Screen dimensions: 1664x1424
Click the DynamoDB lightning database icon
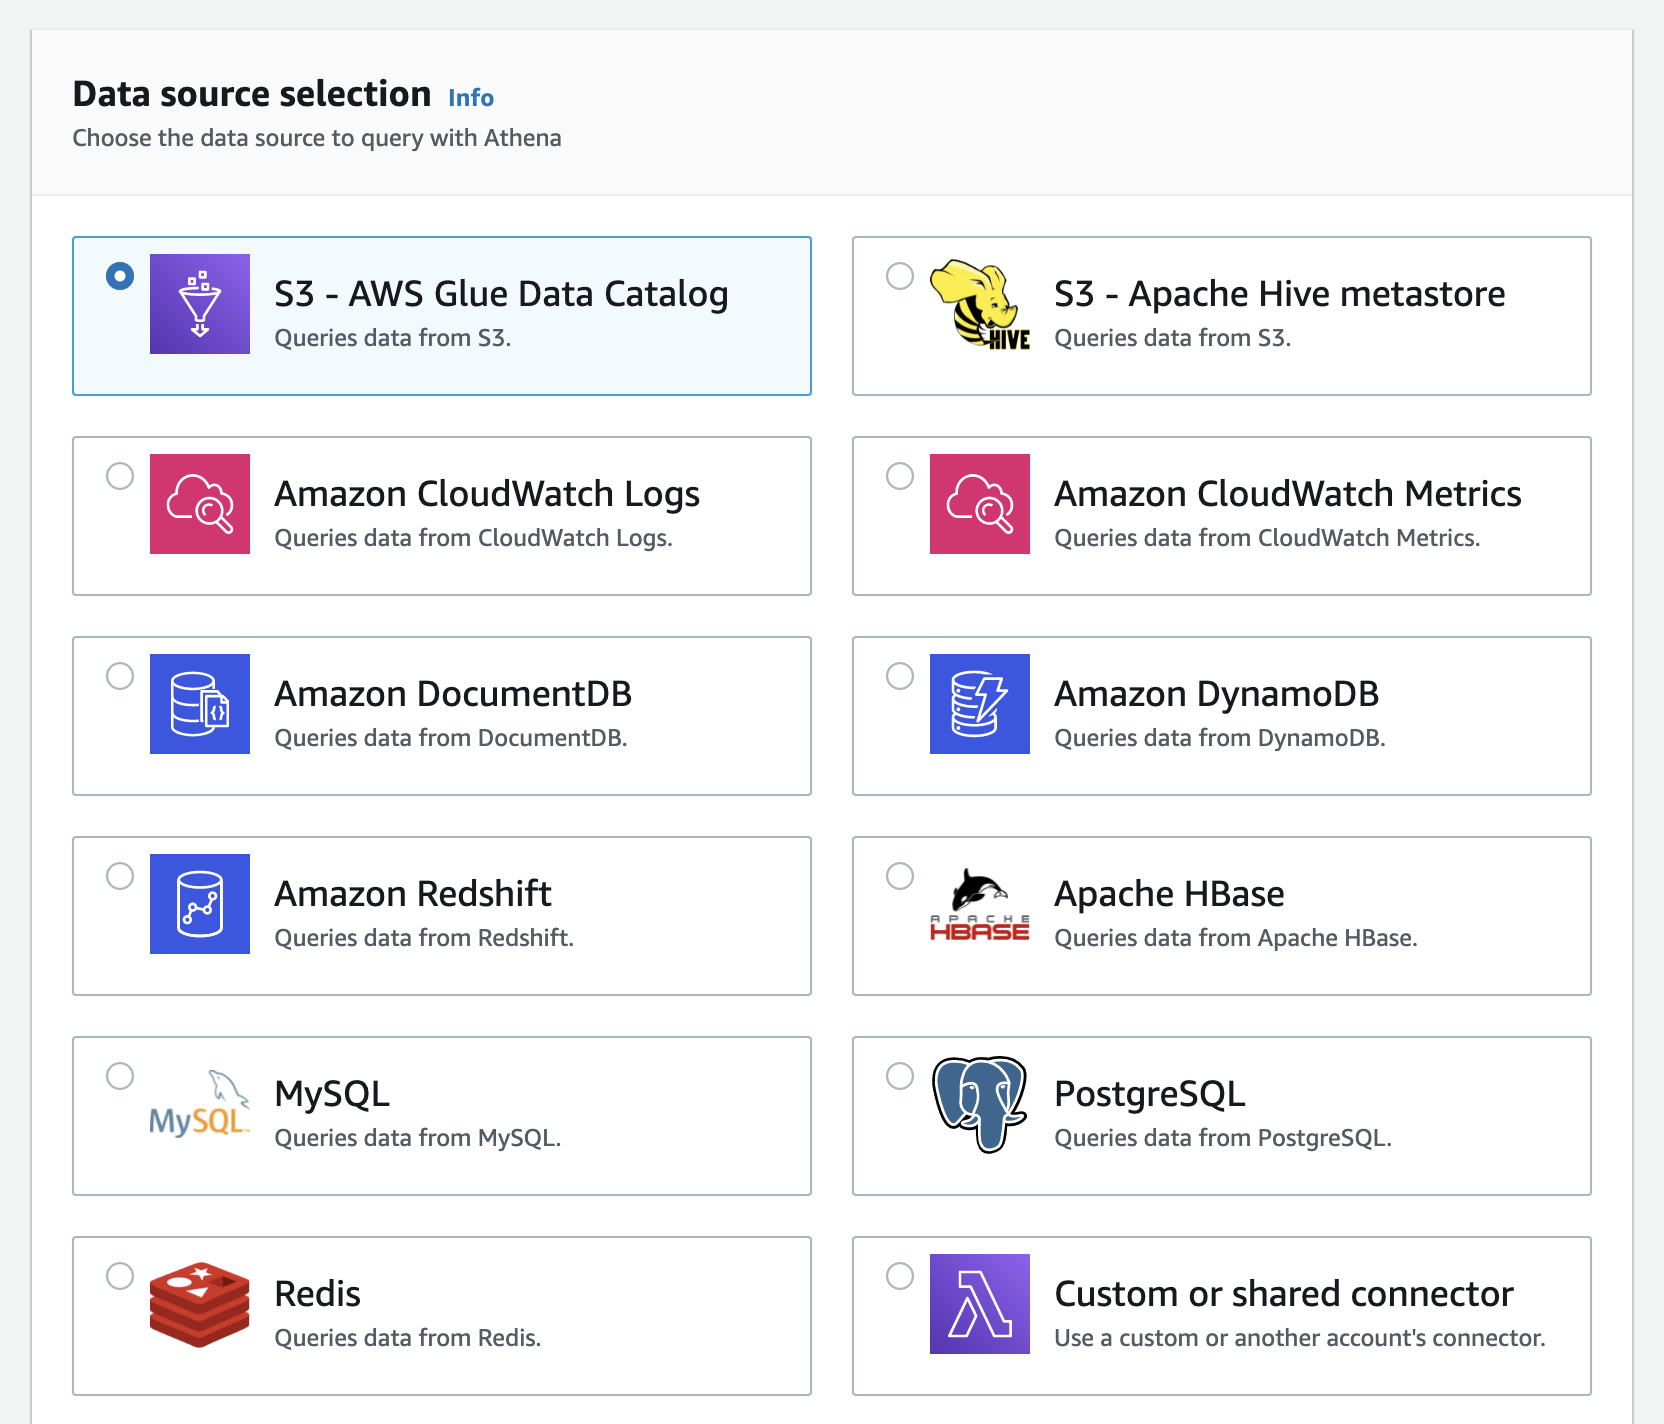click(x=980, y=704)
